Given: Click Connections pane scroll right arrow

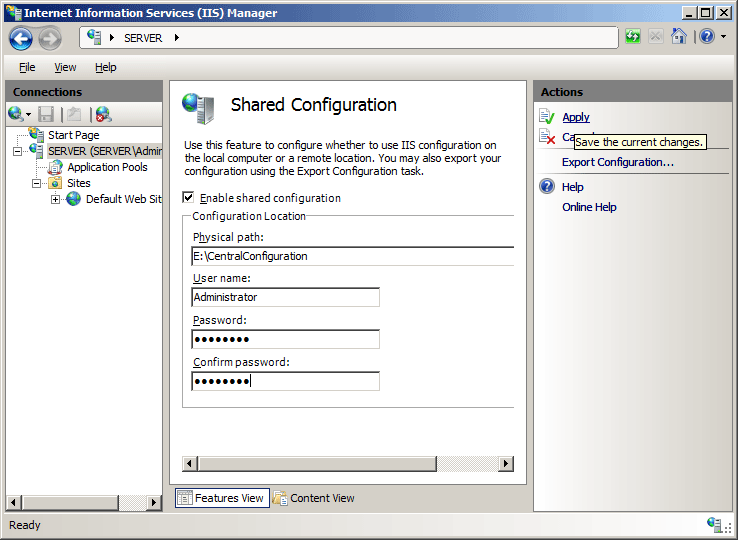Looking at the screenshot, I should tap(153, 502).
